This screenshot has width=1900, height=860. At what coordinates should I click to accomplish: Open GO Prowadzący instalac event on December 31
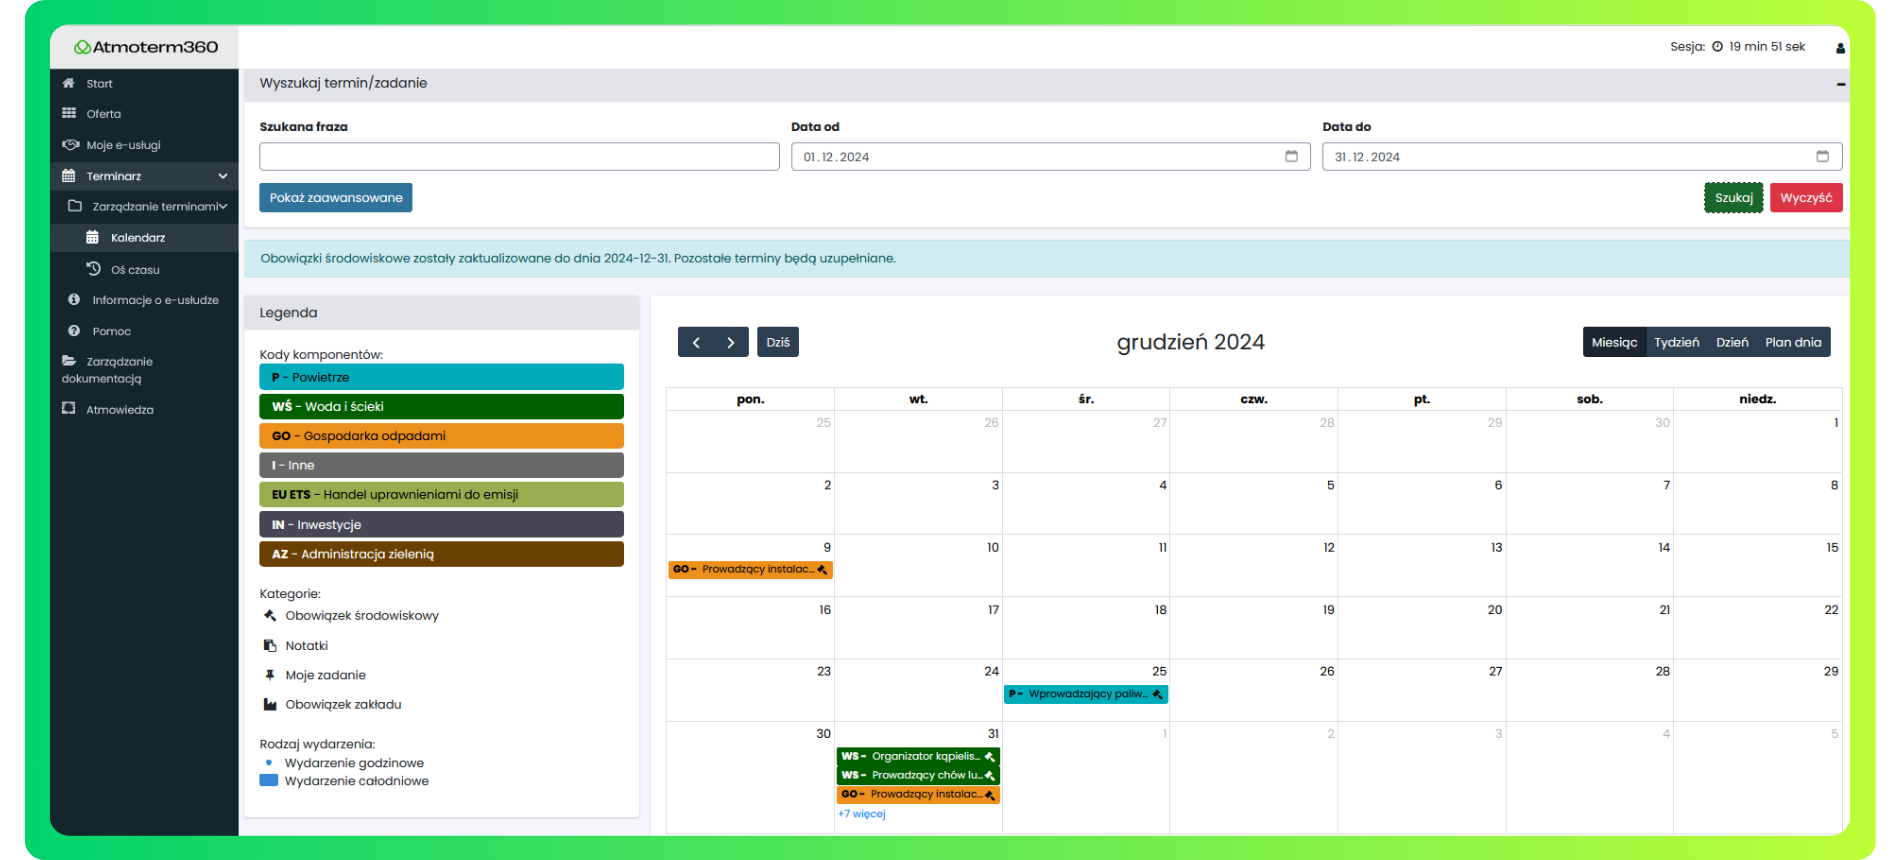click(x=918, y=795)
